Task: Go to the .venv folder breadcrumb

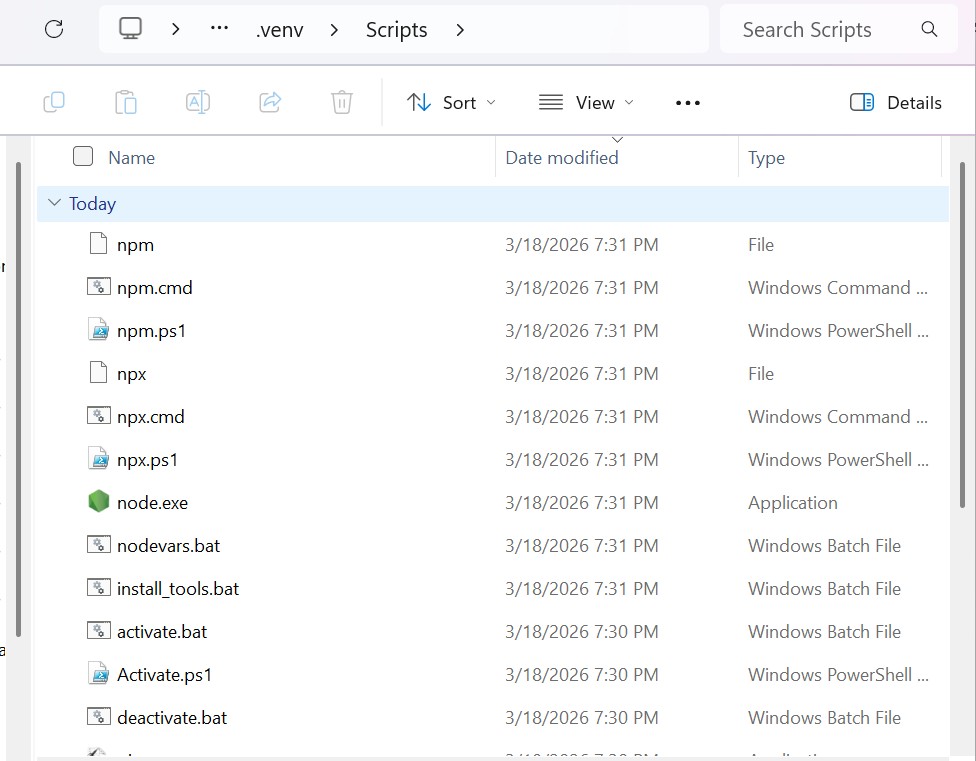Action: (279, 30)
